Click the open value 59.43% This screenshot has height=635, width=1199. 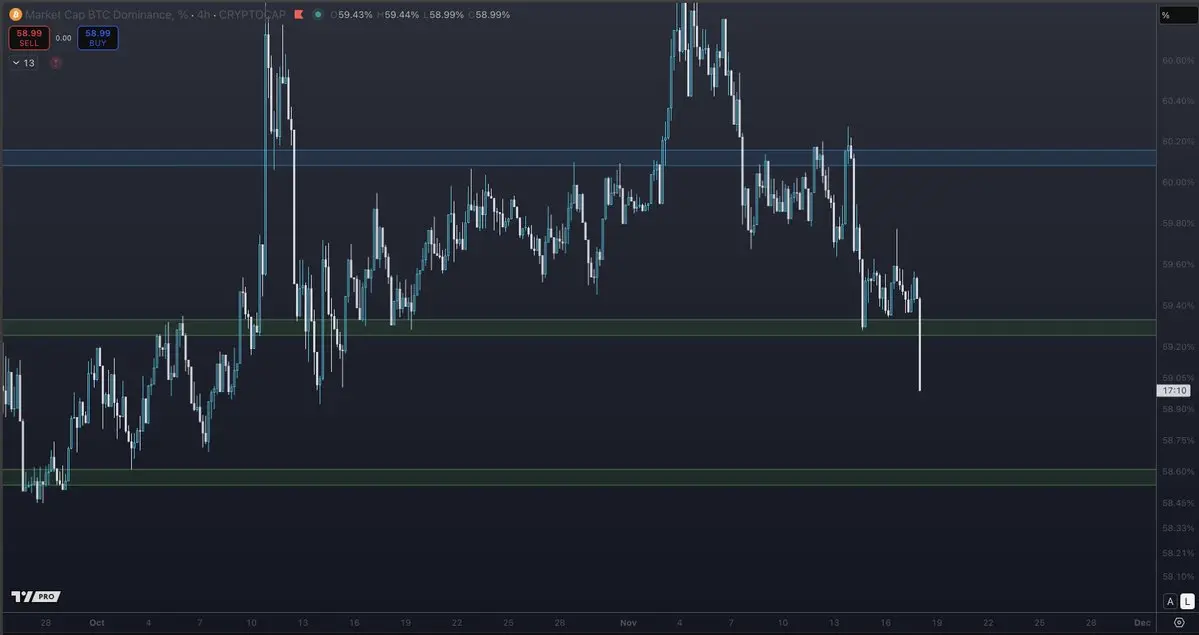(355, 15)
